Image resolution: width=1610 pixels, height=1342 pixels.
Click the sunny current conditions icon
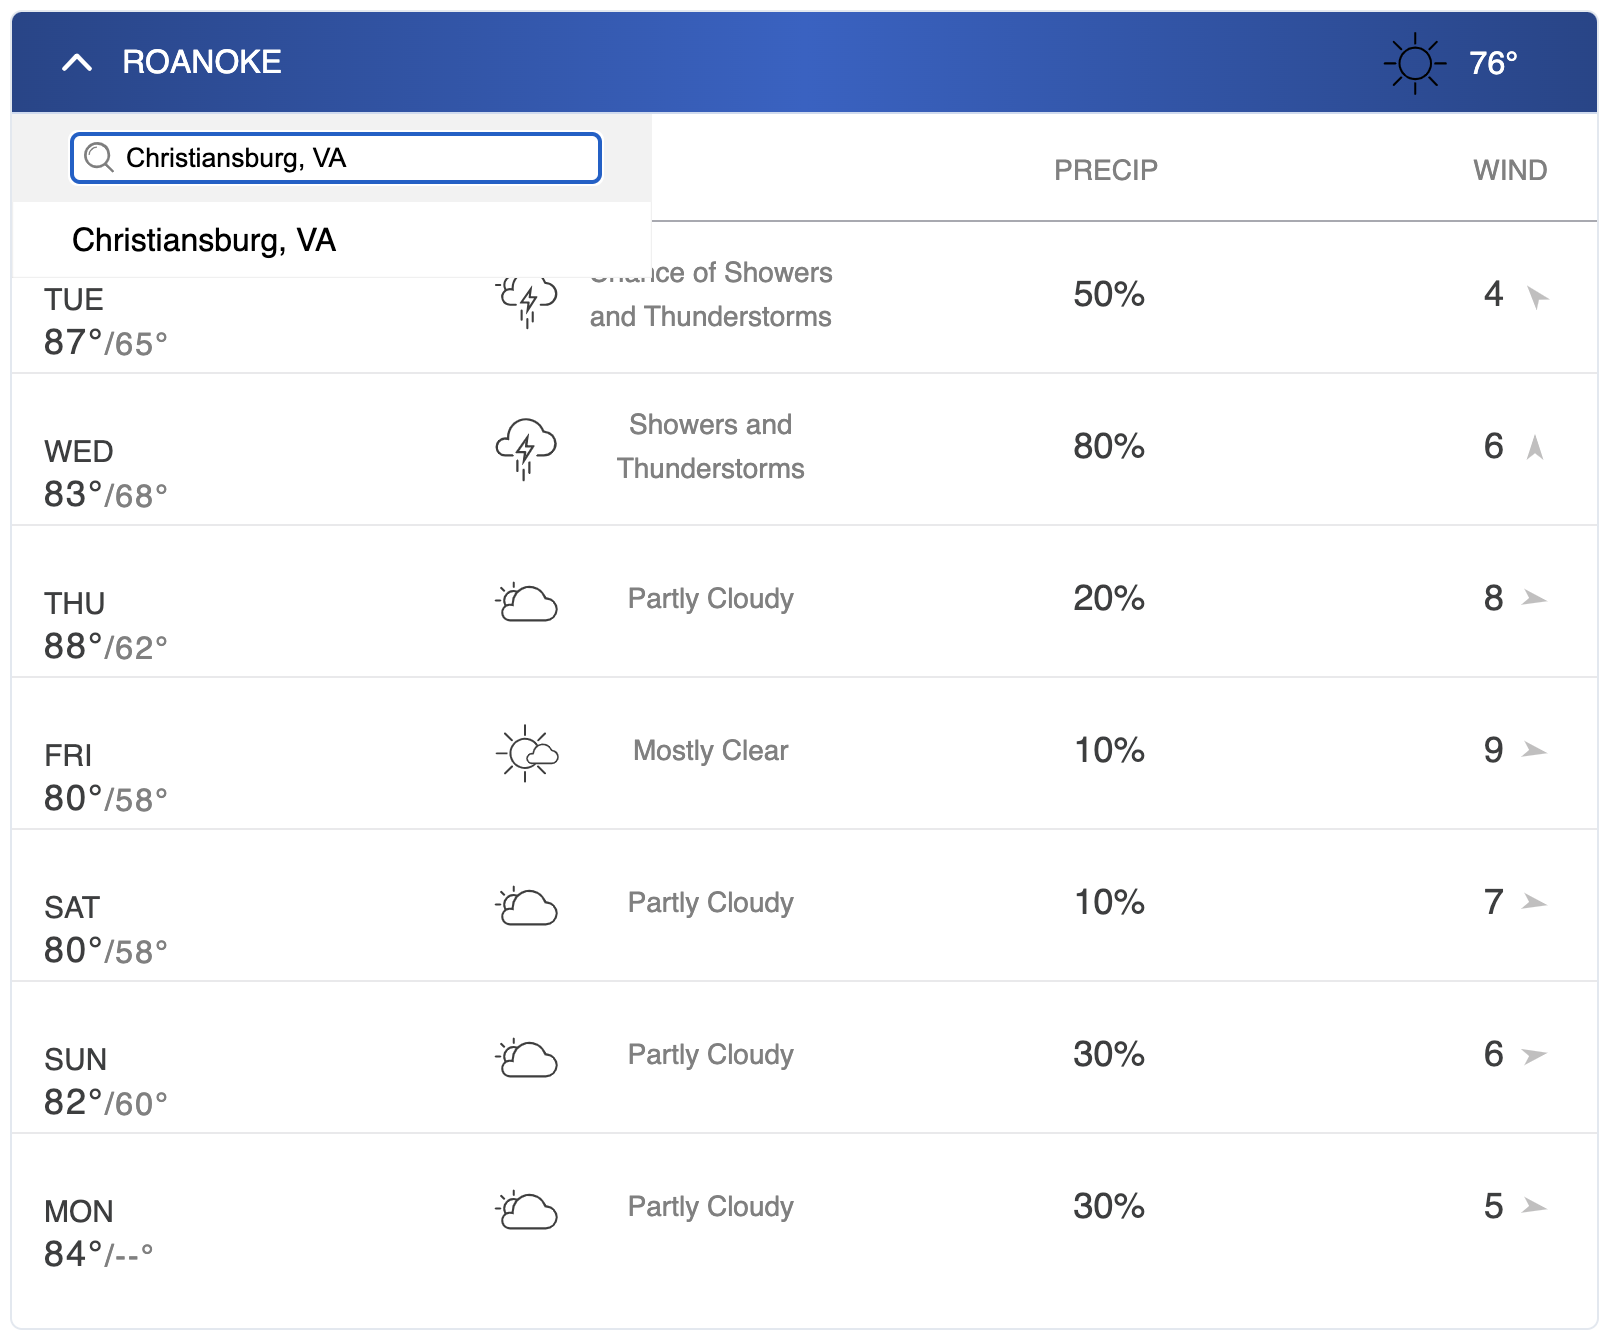click(1415, 64)
